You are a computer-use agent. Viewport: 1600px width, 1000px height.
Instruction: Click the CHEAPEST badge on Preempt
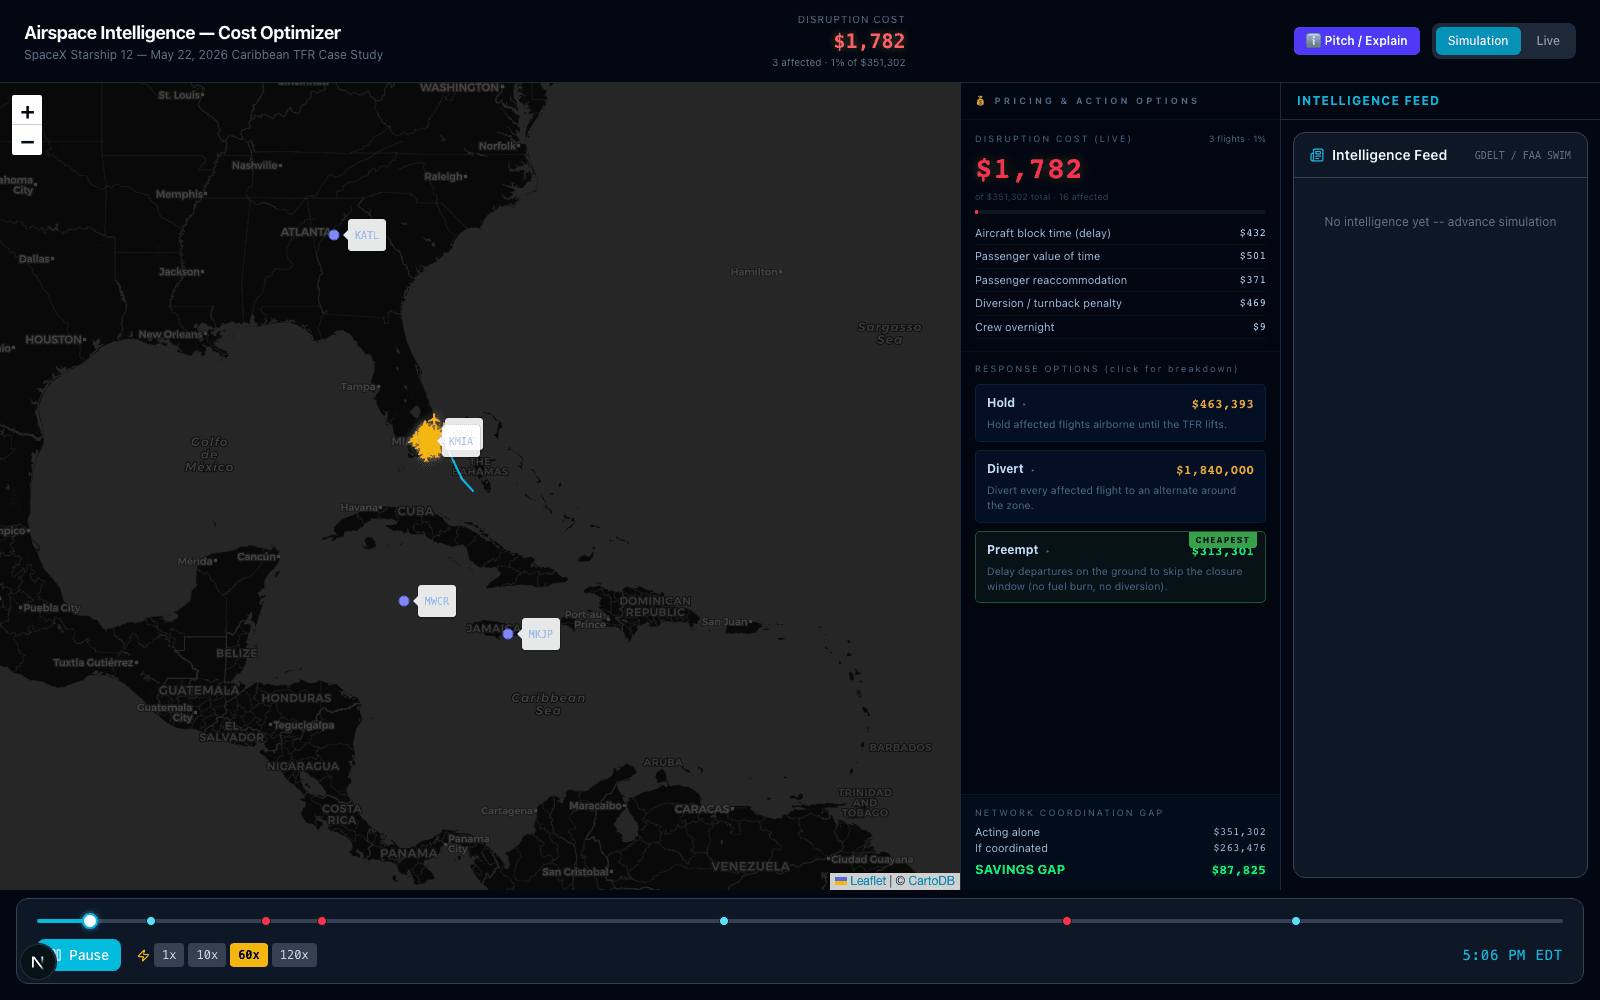[1222, 540]
